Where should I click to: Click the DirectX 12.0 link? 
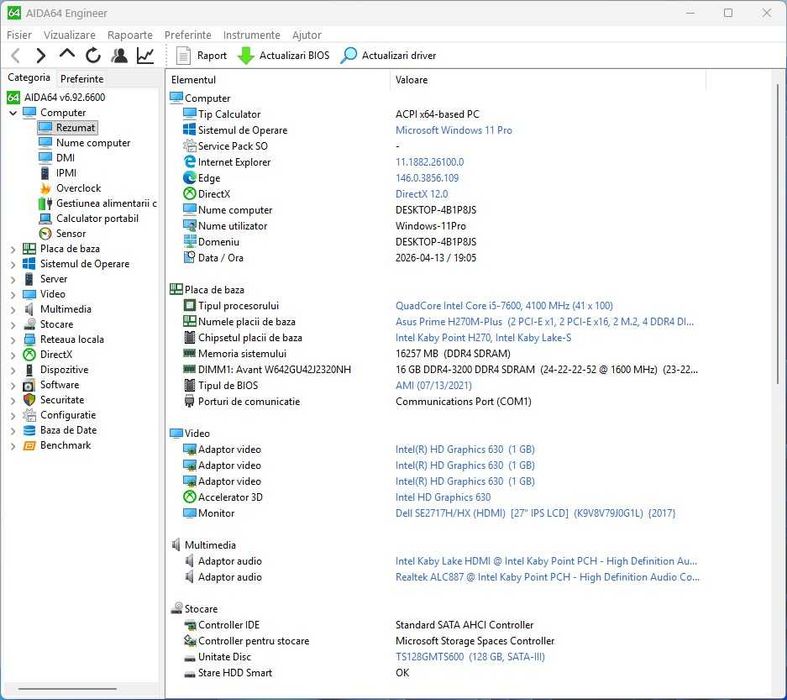(x=422, y=194)
